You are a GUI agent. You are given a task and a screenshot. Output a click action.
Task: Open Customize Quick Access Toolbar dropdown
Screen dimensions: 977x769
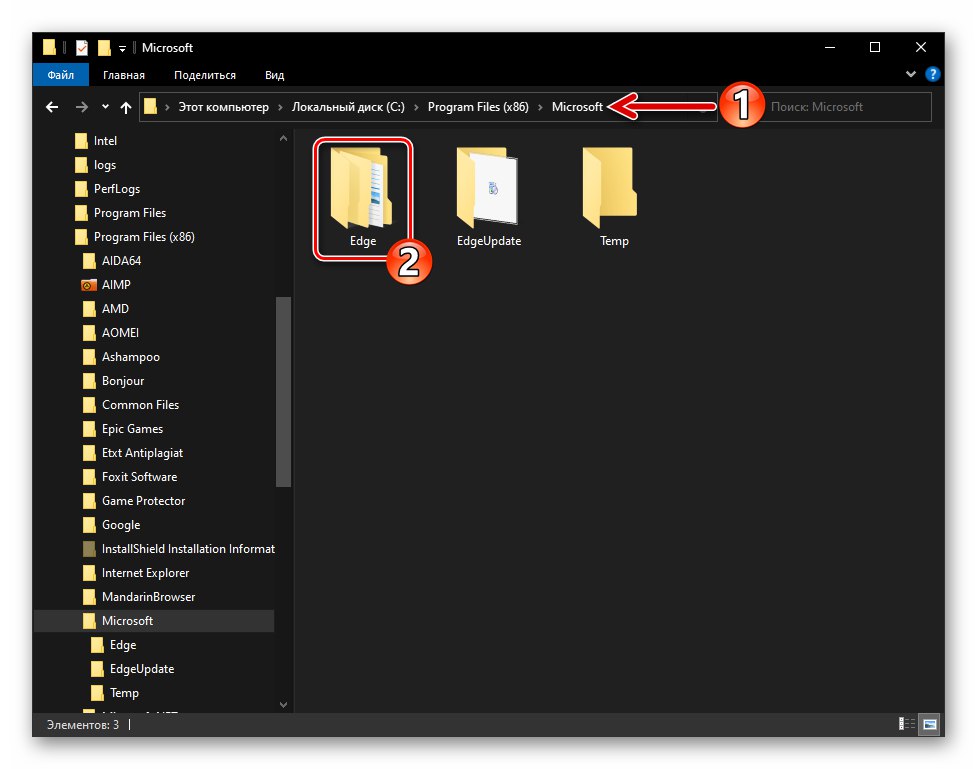coord(122,49)
